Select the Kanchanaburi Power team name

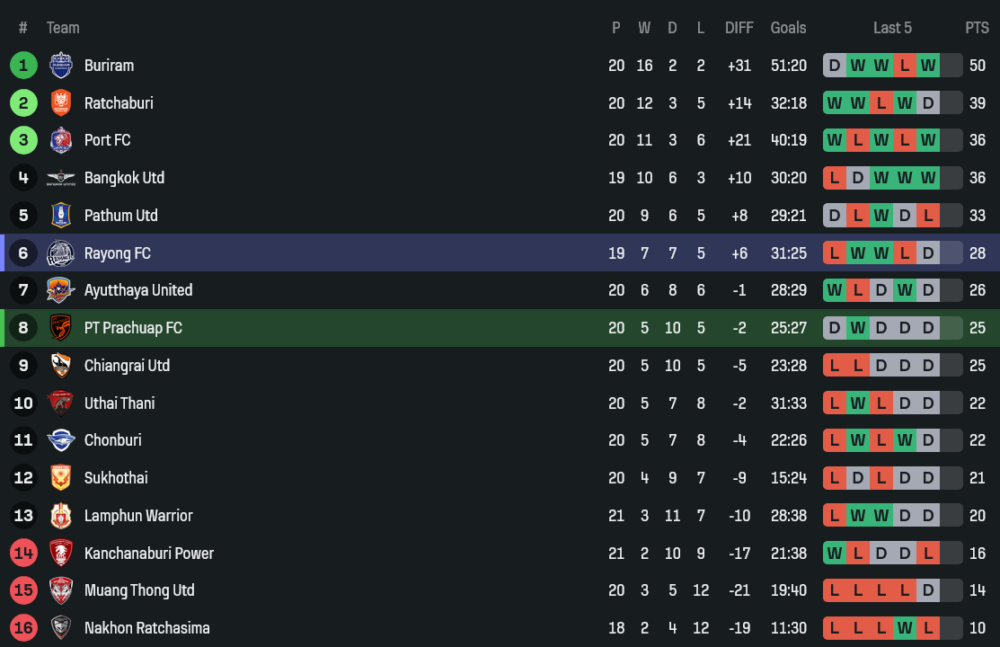149,553
